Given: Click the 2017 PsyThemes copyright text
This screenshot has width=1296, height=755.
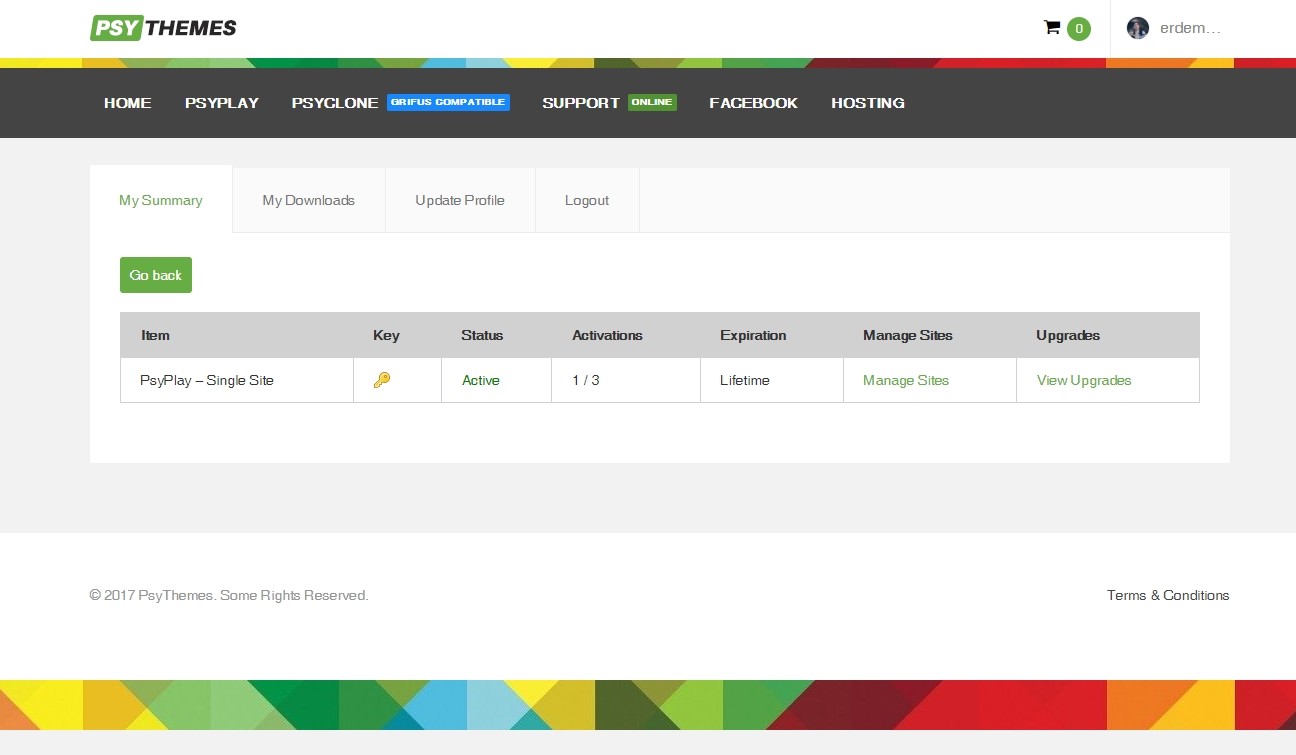Looking at the screenshot, I should pos(229,595).
